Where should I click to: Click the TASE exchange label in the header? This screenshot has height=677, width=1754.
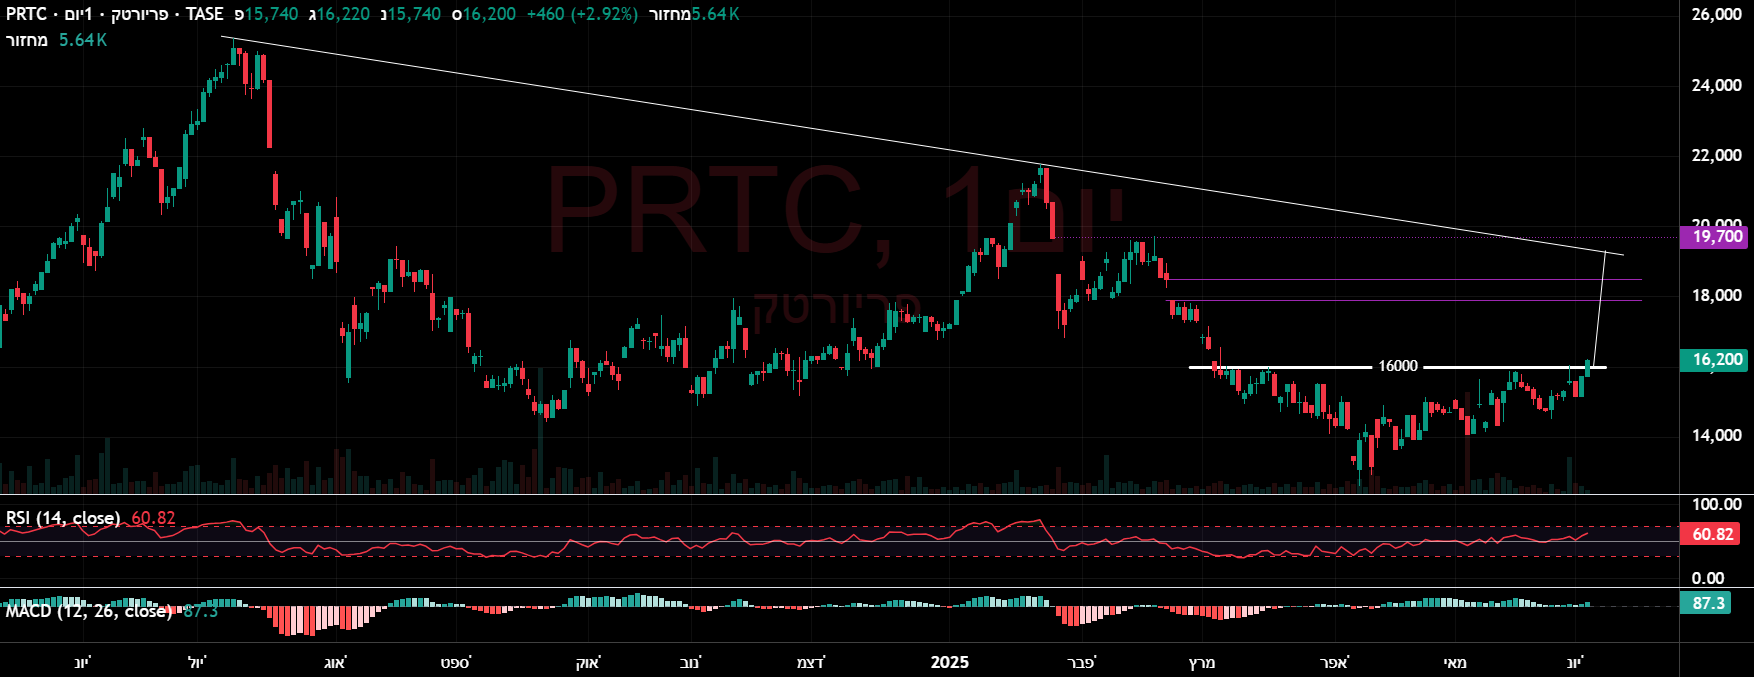[x=204, y=14]
